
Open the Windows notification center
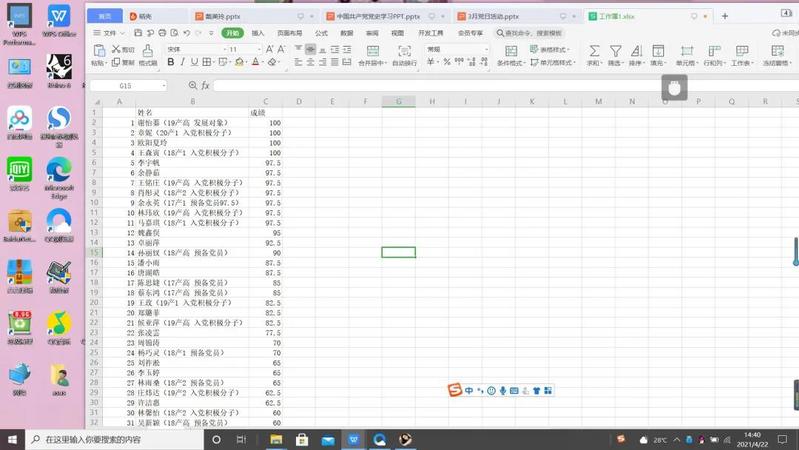point(783,439)
